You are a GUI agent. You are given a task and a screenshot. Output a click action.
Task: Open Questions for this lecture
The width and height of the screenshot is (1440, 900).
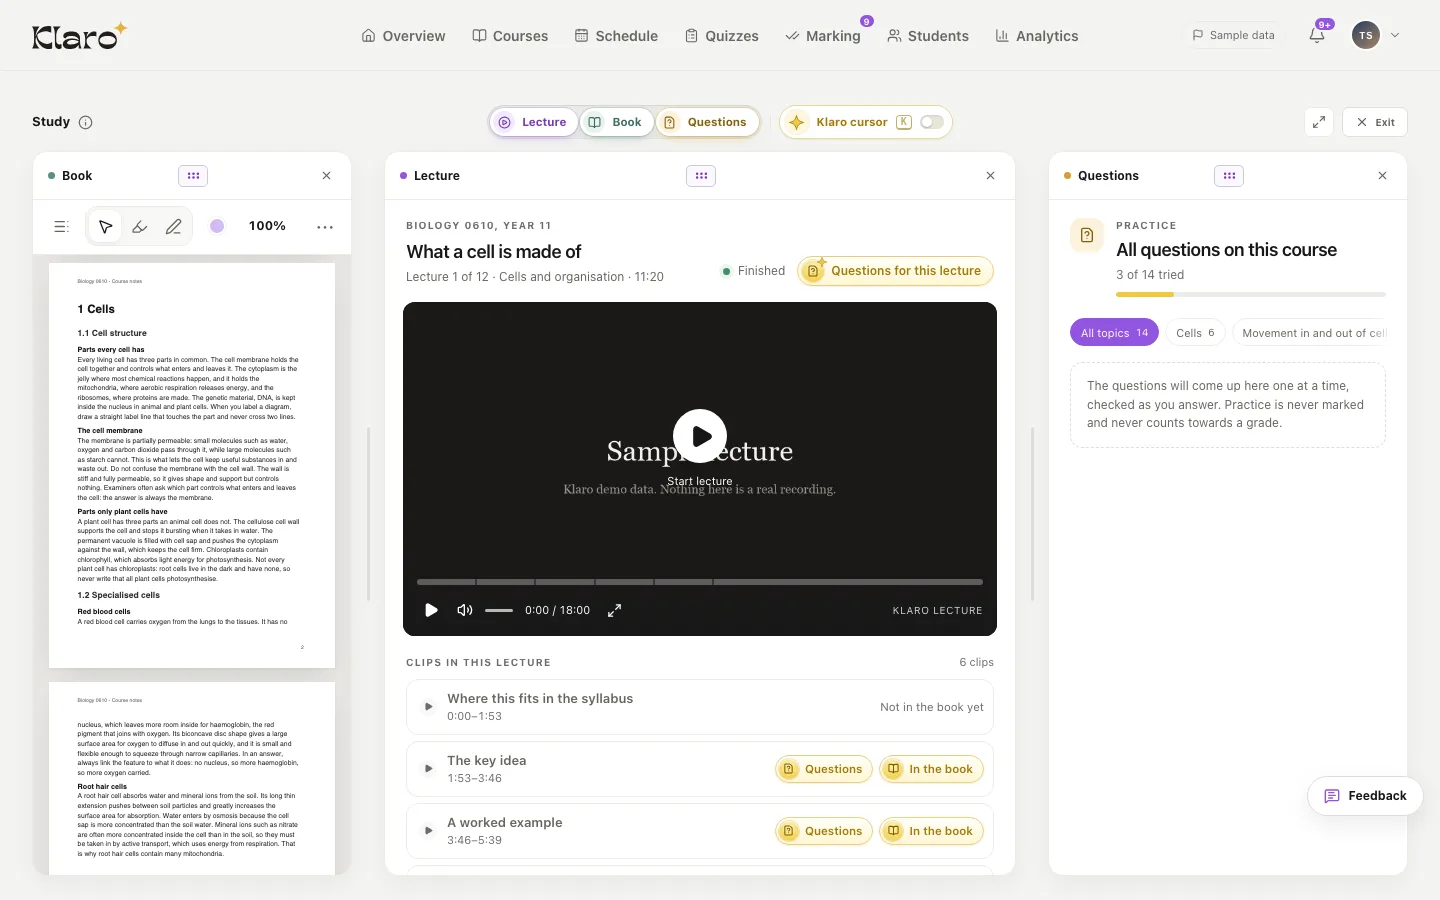tap(896, 271)
